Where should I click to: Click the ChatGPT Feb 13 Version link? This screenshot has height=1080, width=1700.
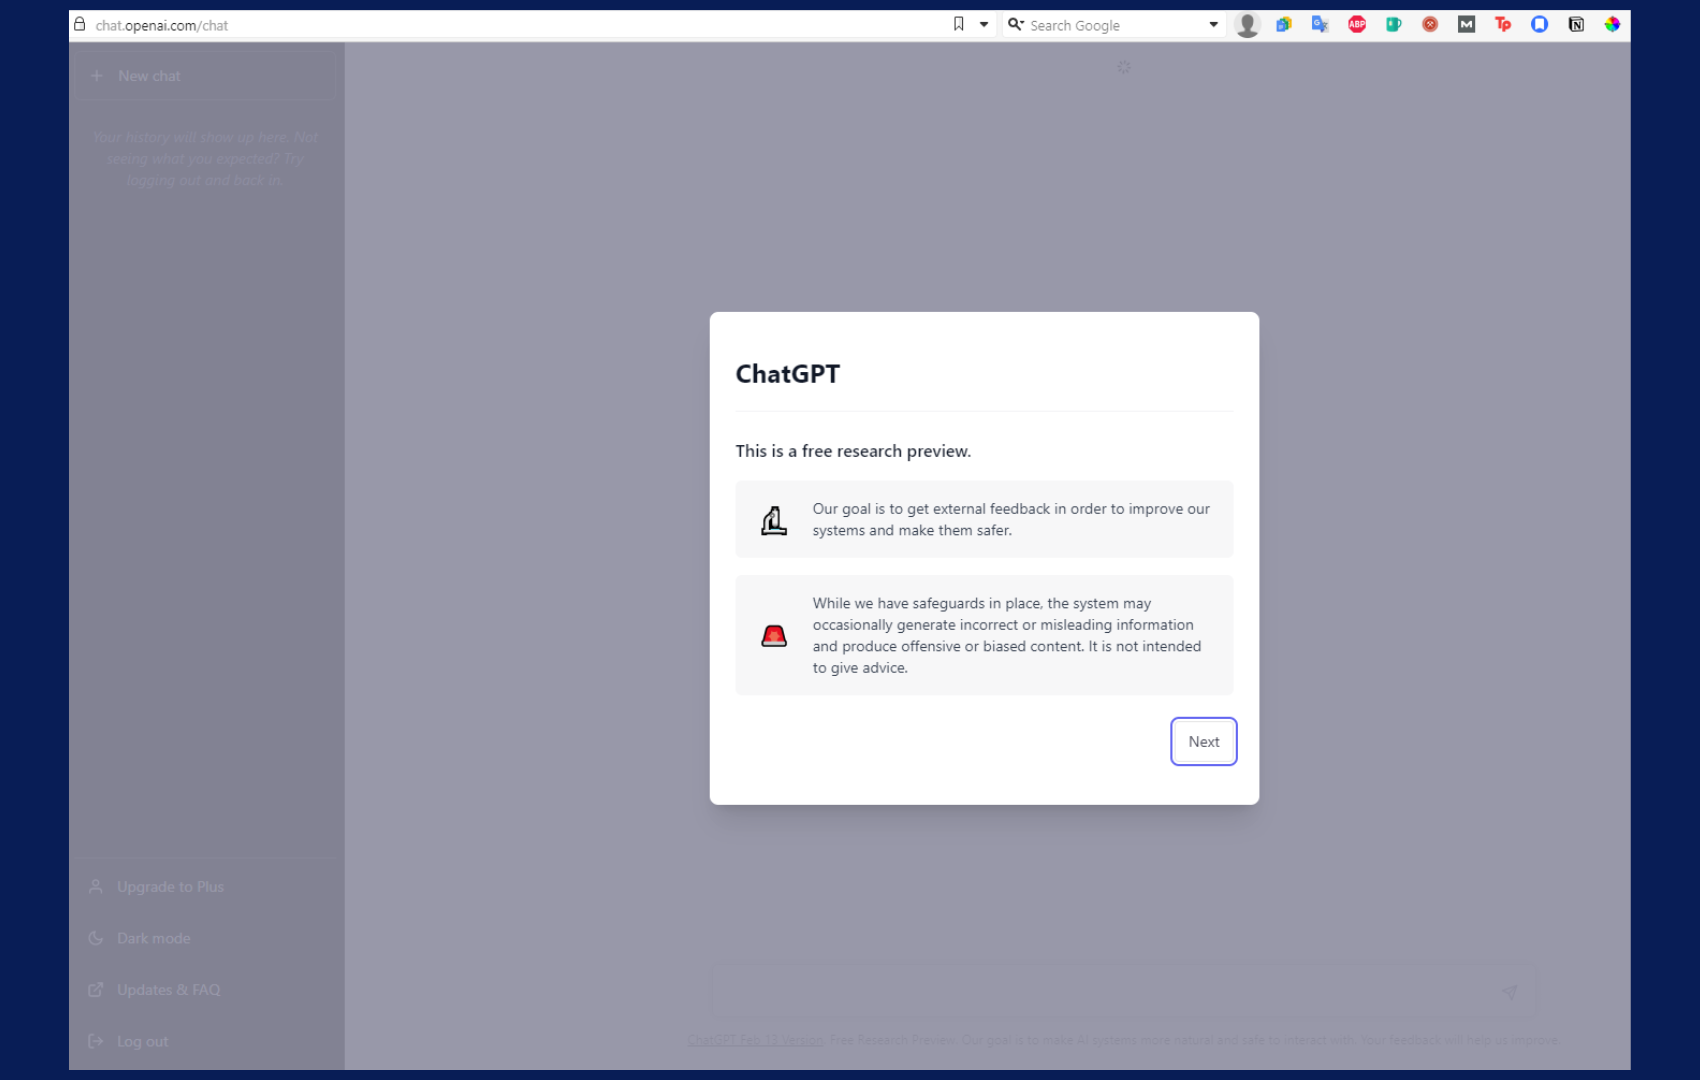pyautogui.click(x=756, y=1040)
